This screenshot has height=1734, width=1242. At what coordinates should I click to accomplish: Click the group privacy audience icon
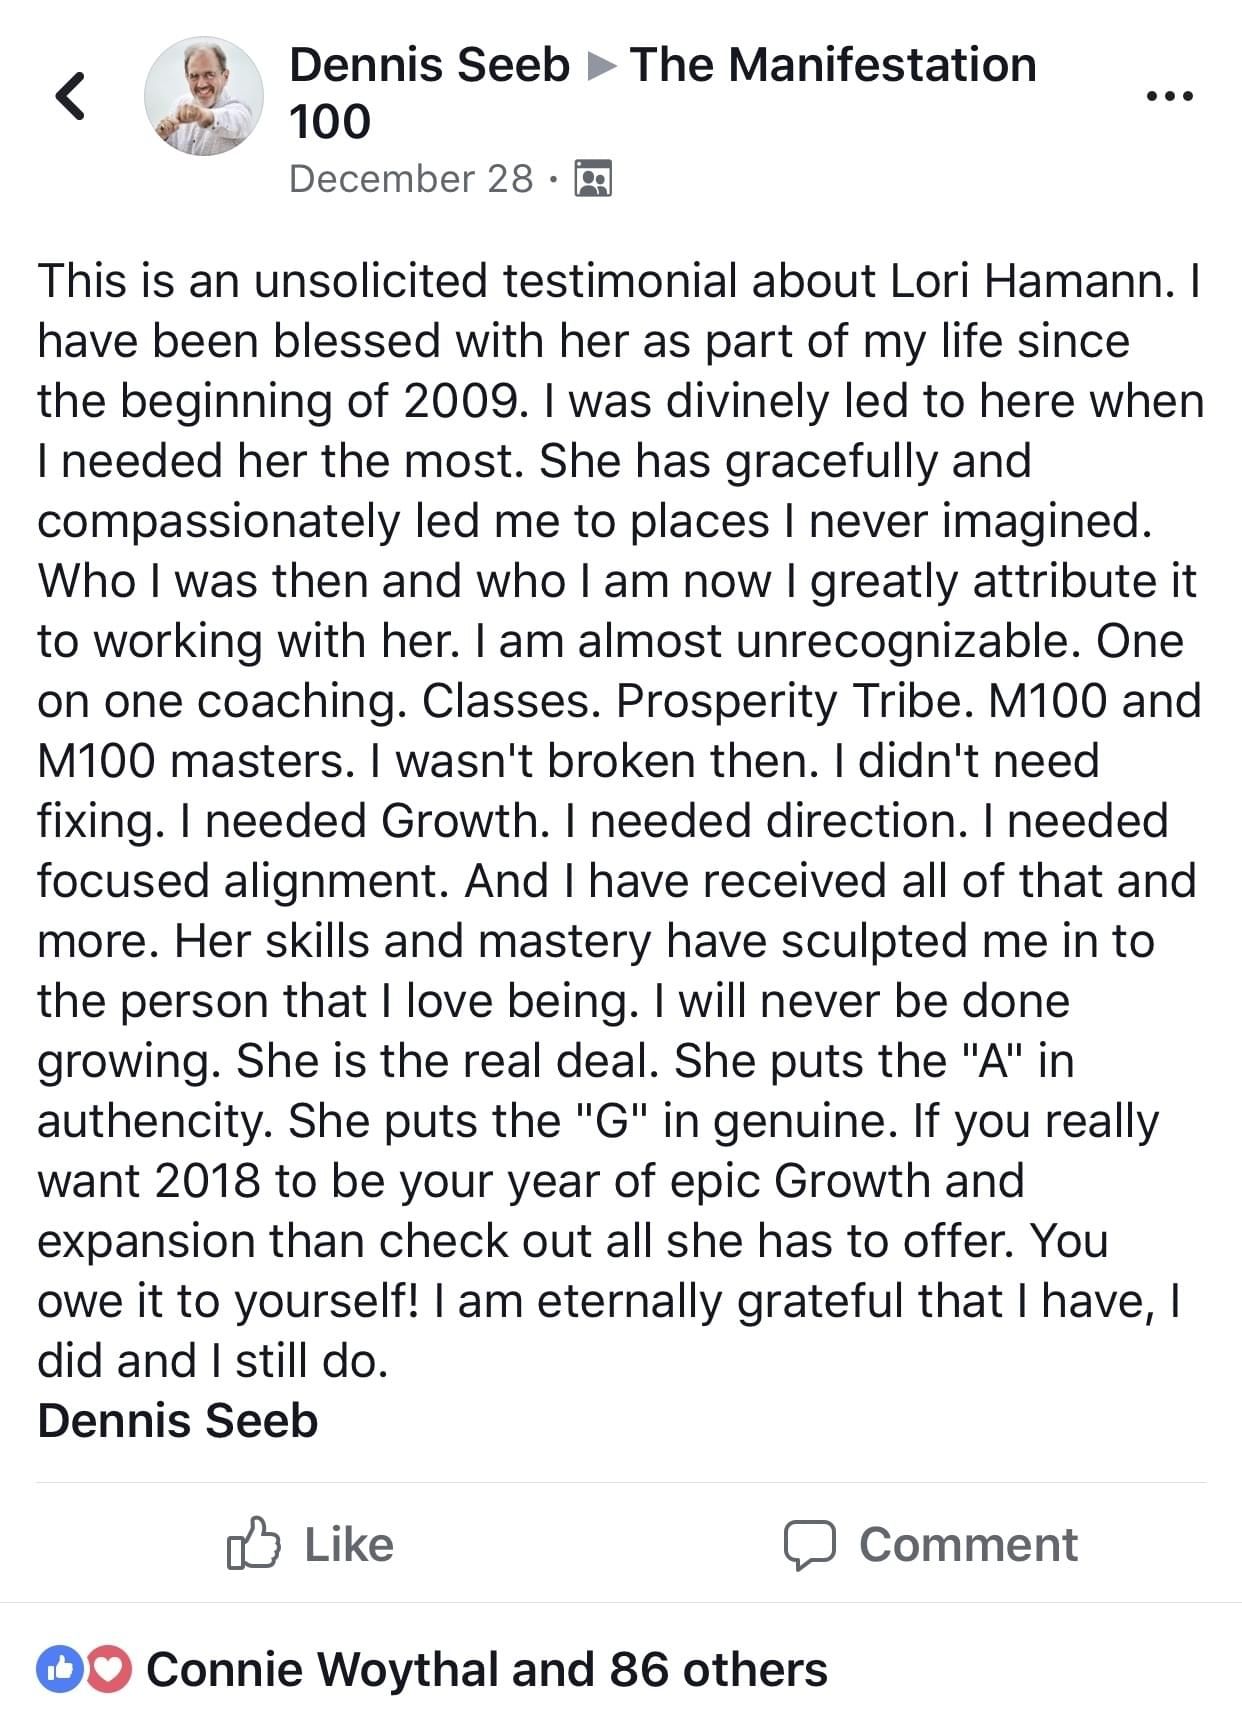tap(593, 179)
